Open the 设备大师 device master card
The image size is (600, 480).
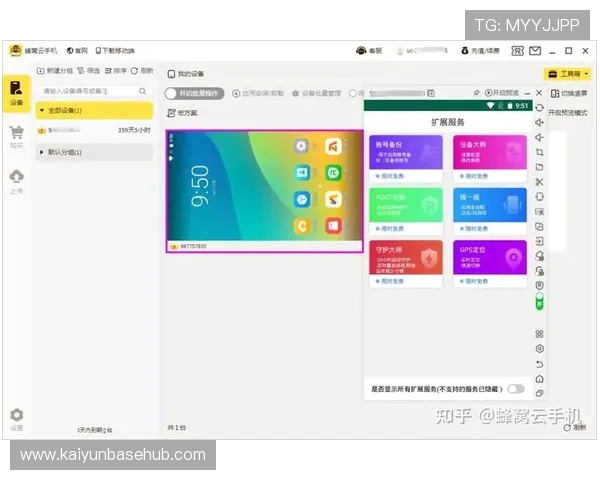(x=490, y=158)
